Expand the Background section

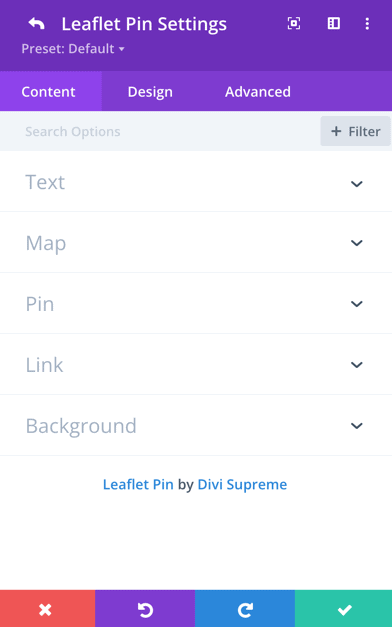point(196,425)
